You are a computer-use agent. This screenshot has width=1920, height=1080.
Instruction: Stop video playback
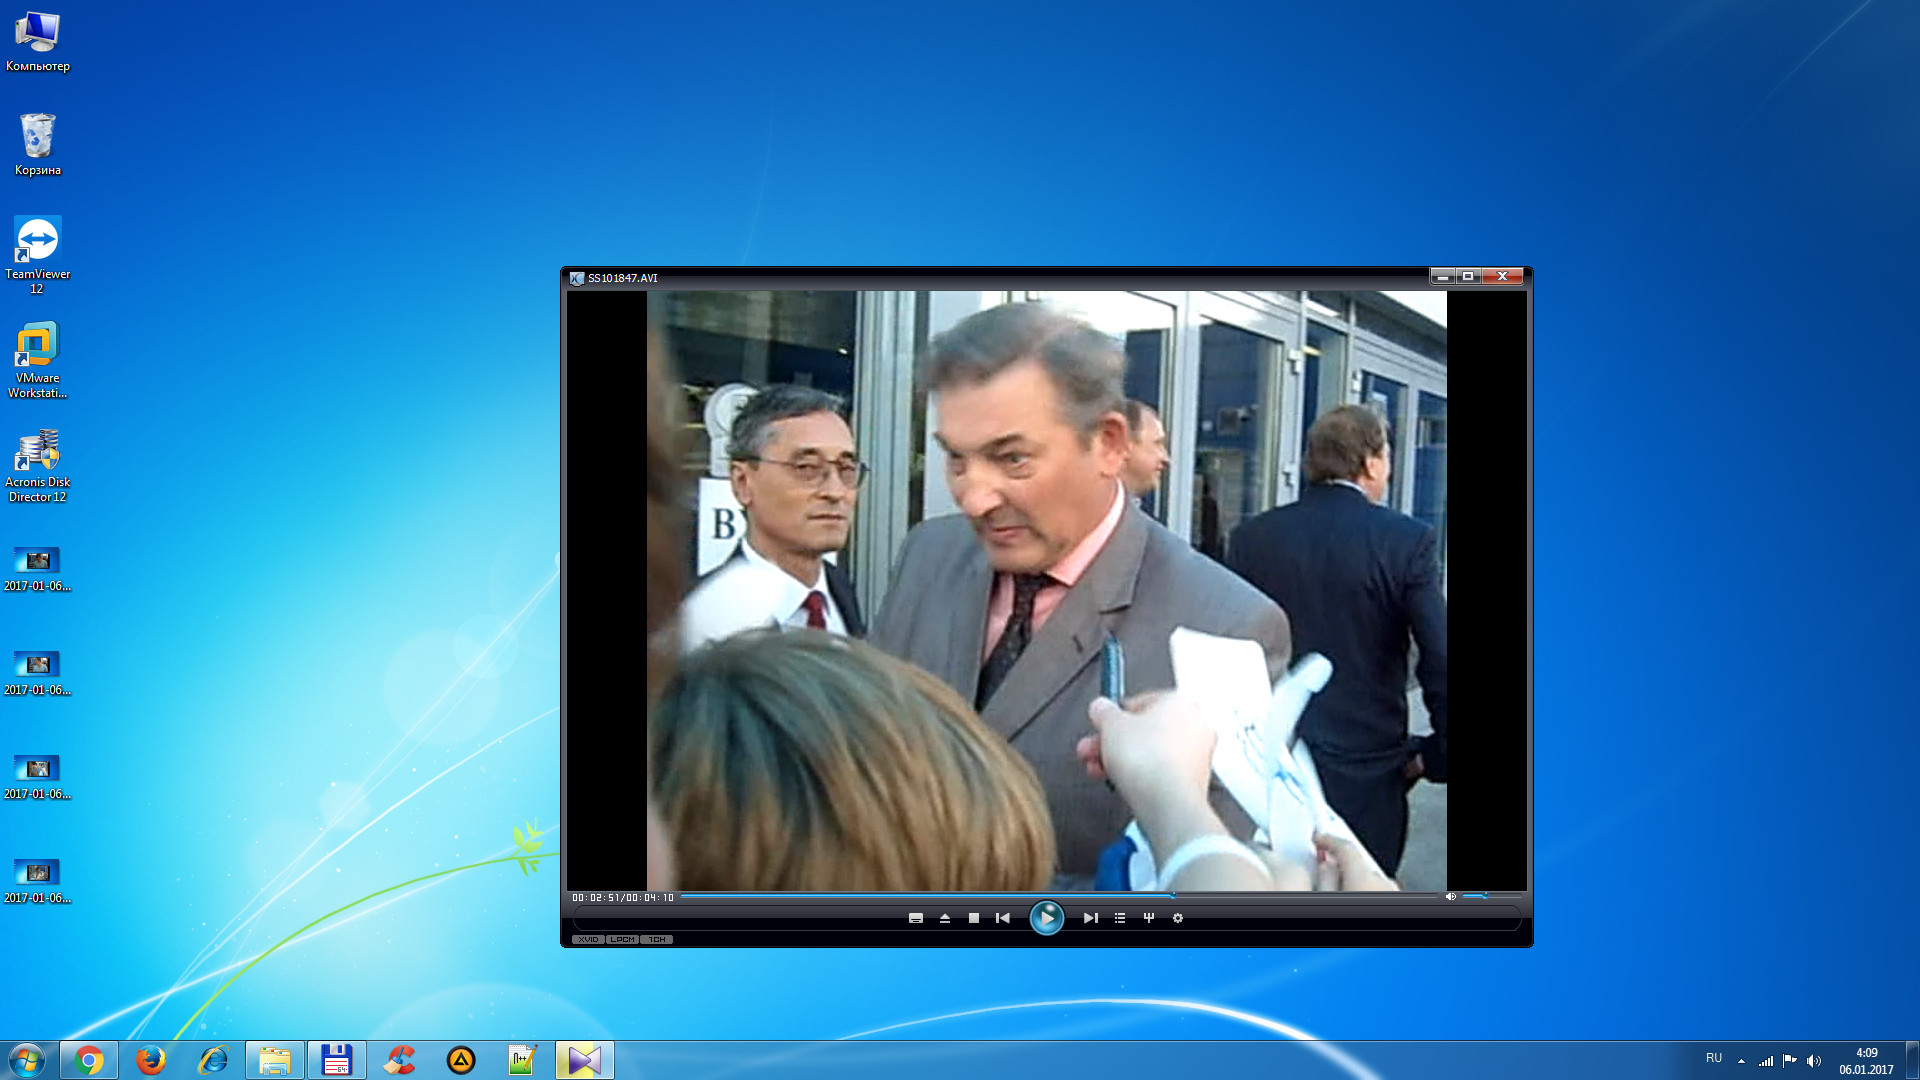tap(974, 918)
